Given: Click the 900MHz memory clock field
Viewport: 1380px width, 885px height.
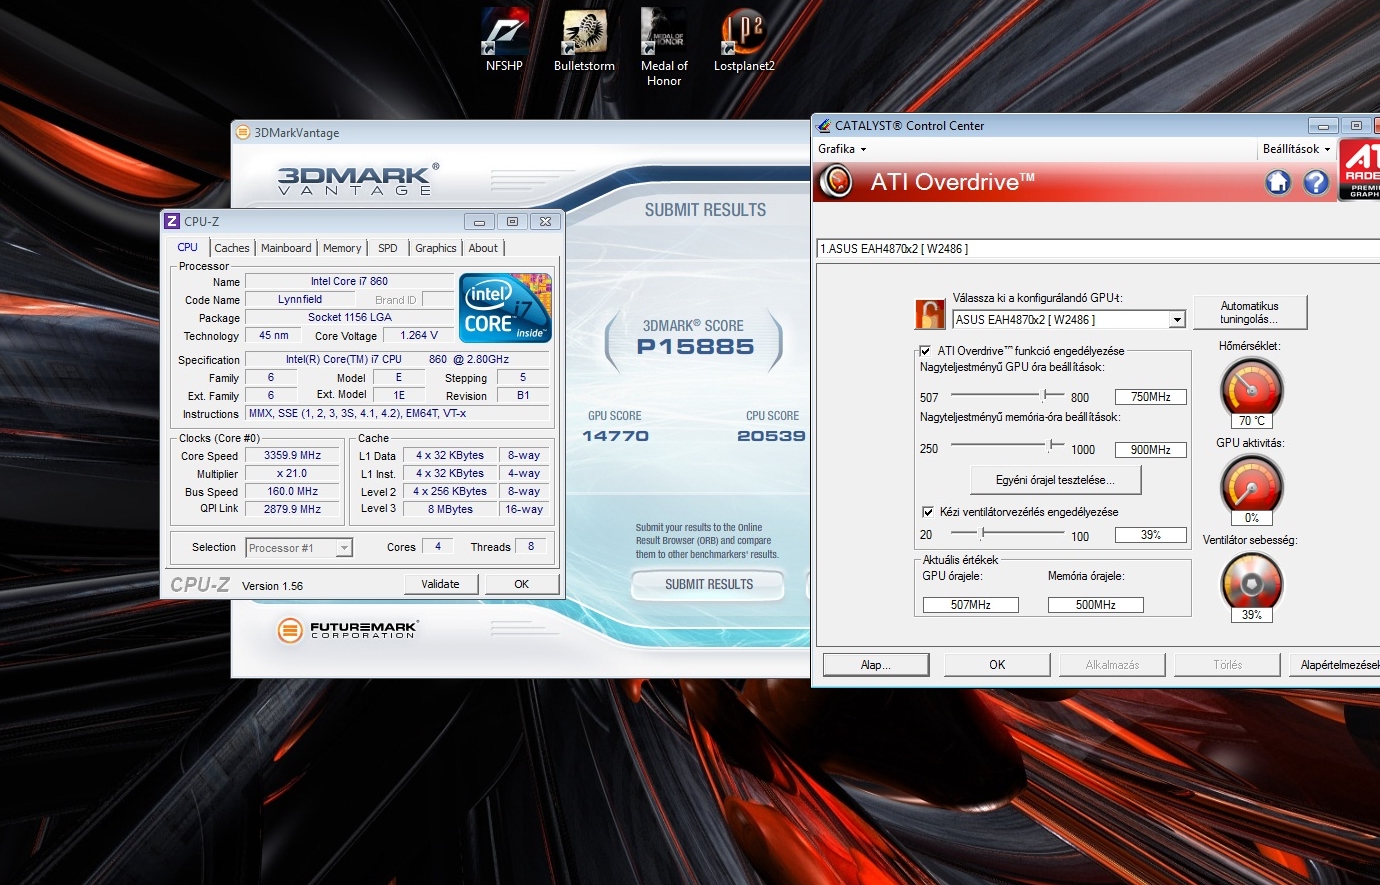Looking at the screenshot, I should pos(1151,450).
